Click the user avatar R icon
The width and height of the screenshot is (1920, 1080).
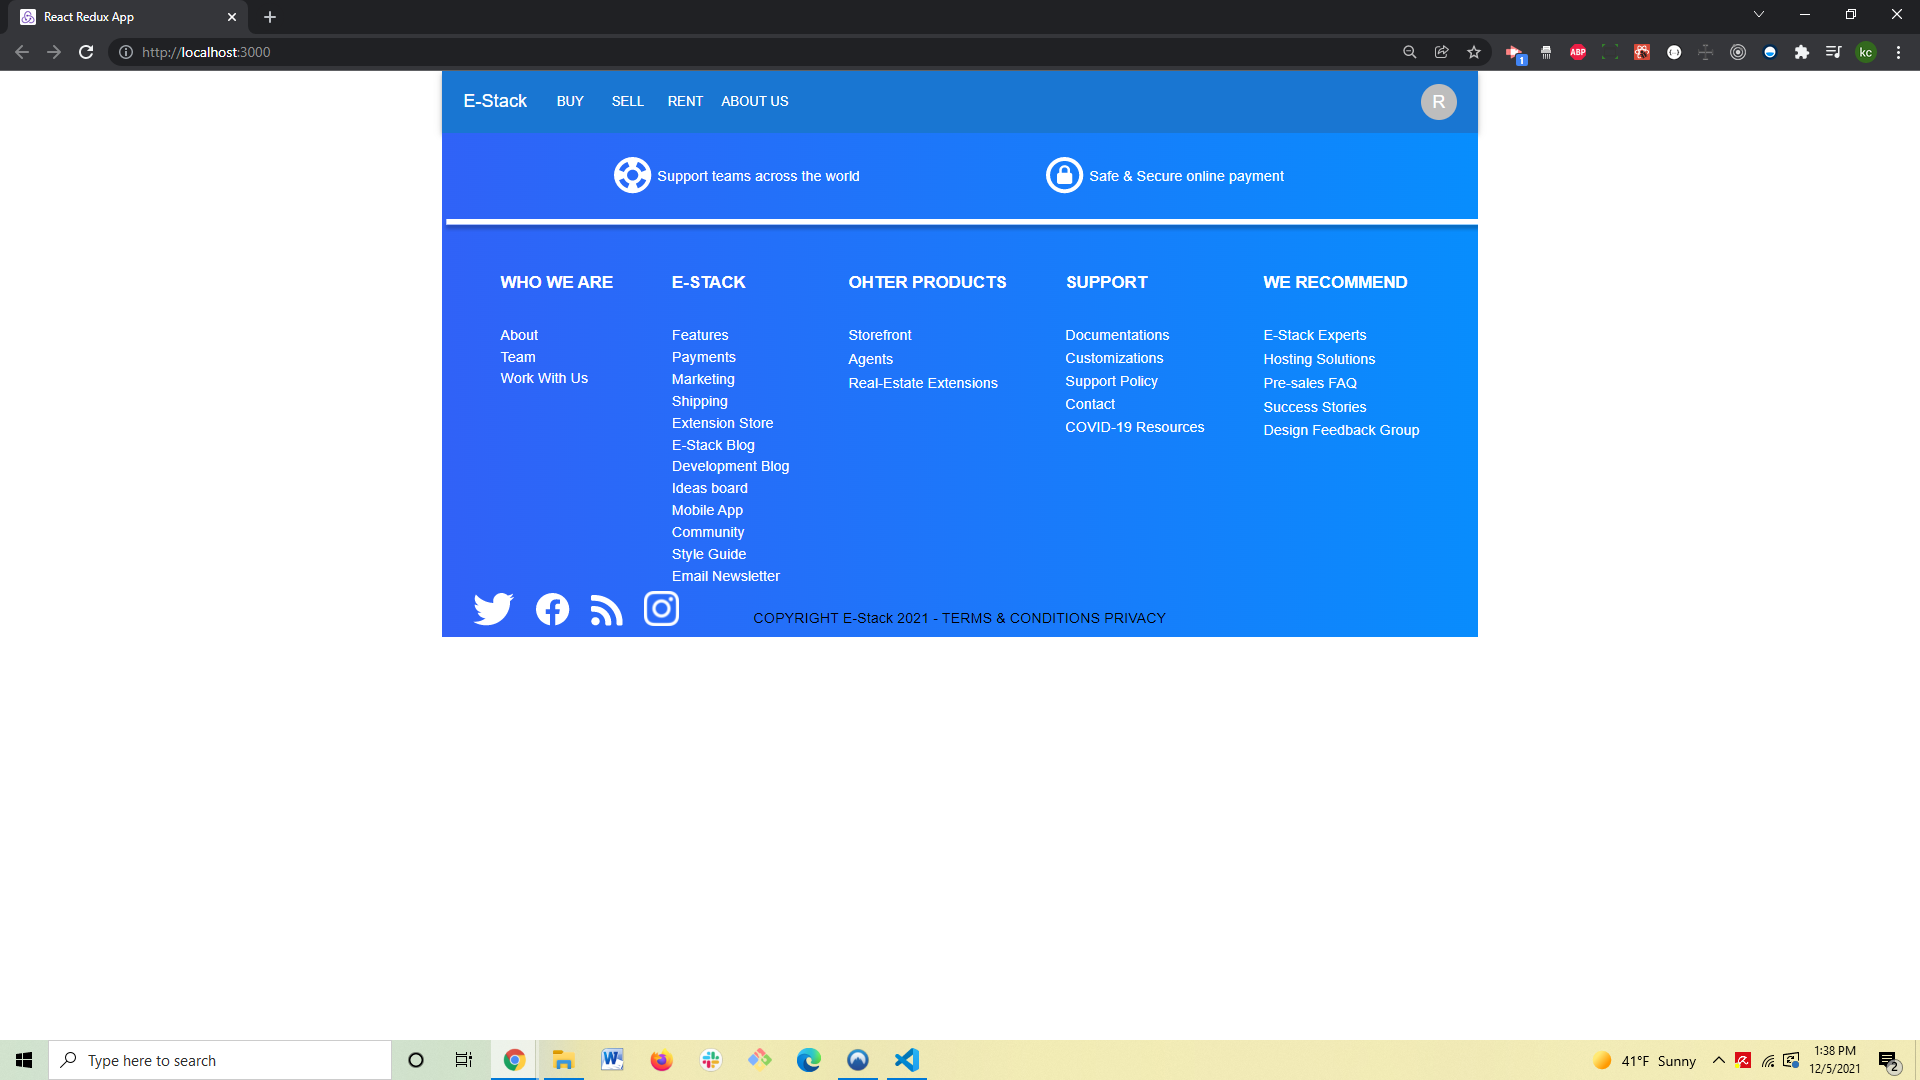tap(1439, 102)
